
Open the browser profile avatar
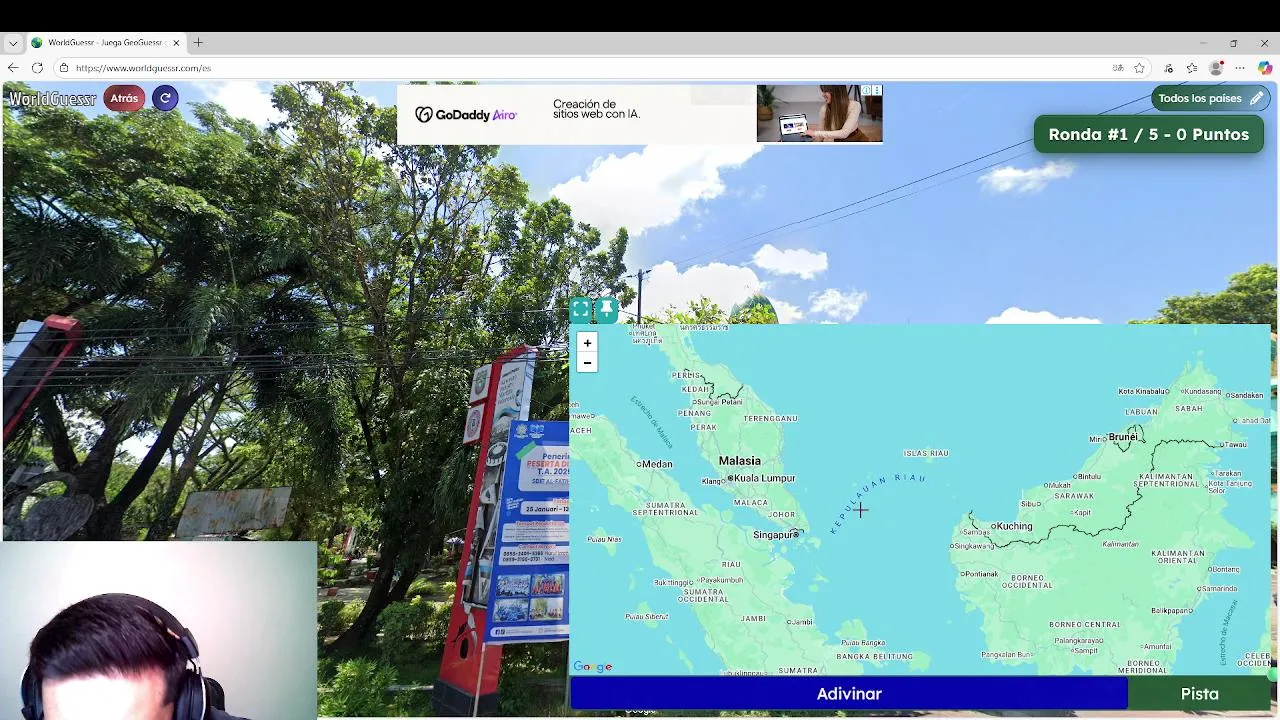click(x=1216, y=68)
